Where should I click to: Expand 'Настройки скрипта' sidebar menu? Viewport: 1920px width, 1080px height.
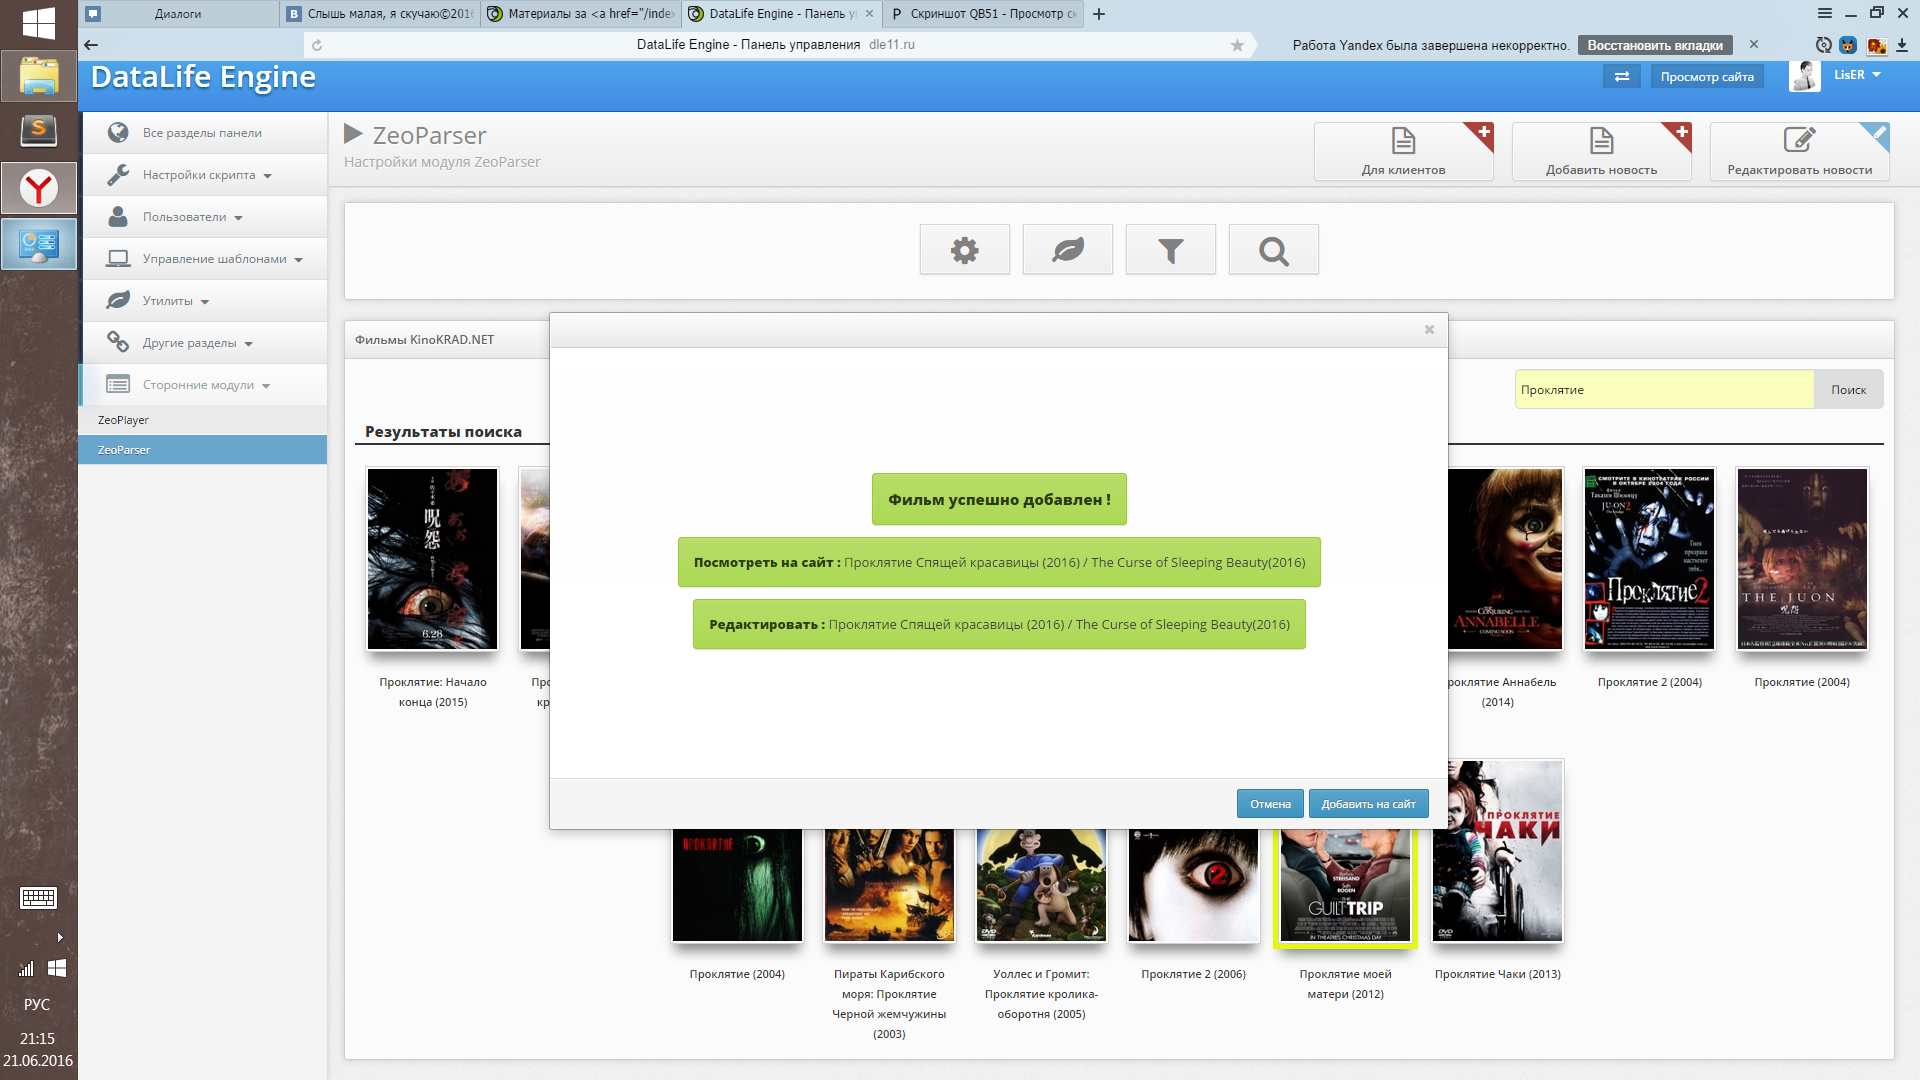204,175
